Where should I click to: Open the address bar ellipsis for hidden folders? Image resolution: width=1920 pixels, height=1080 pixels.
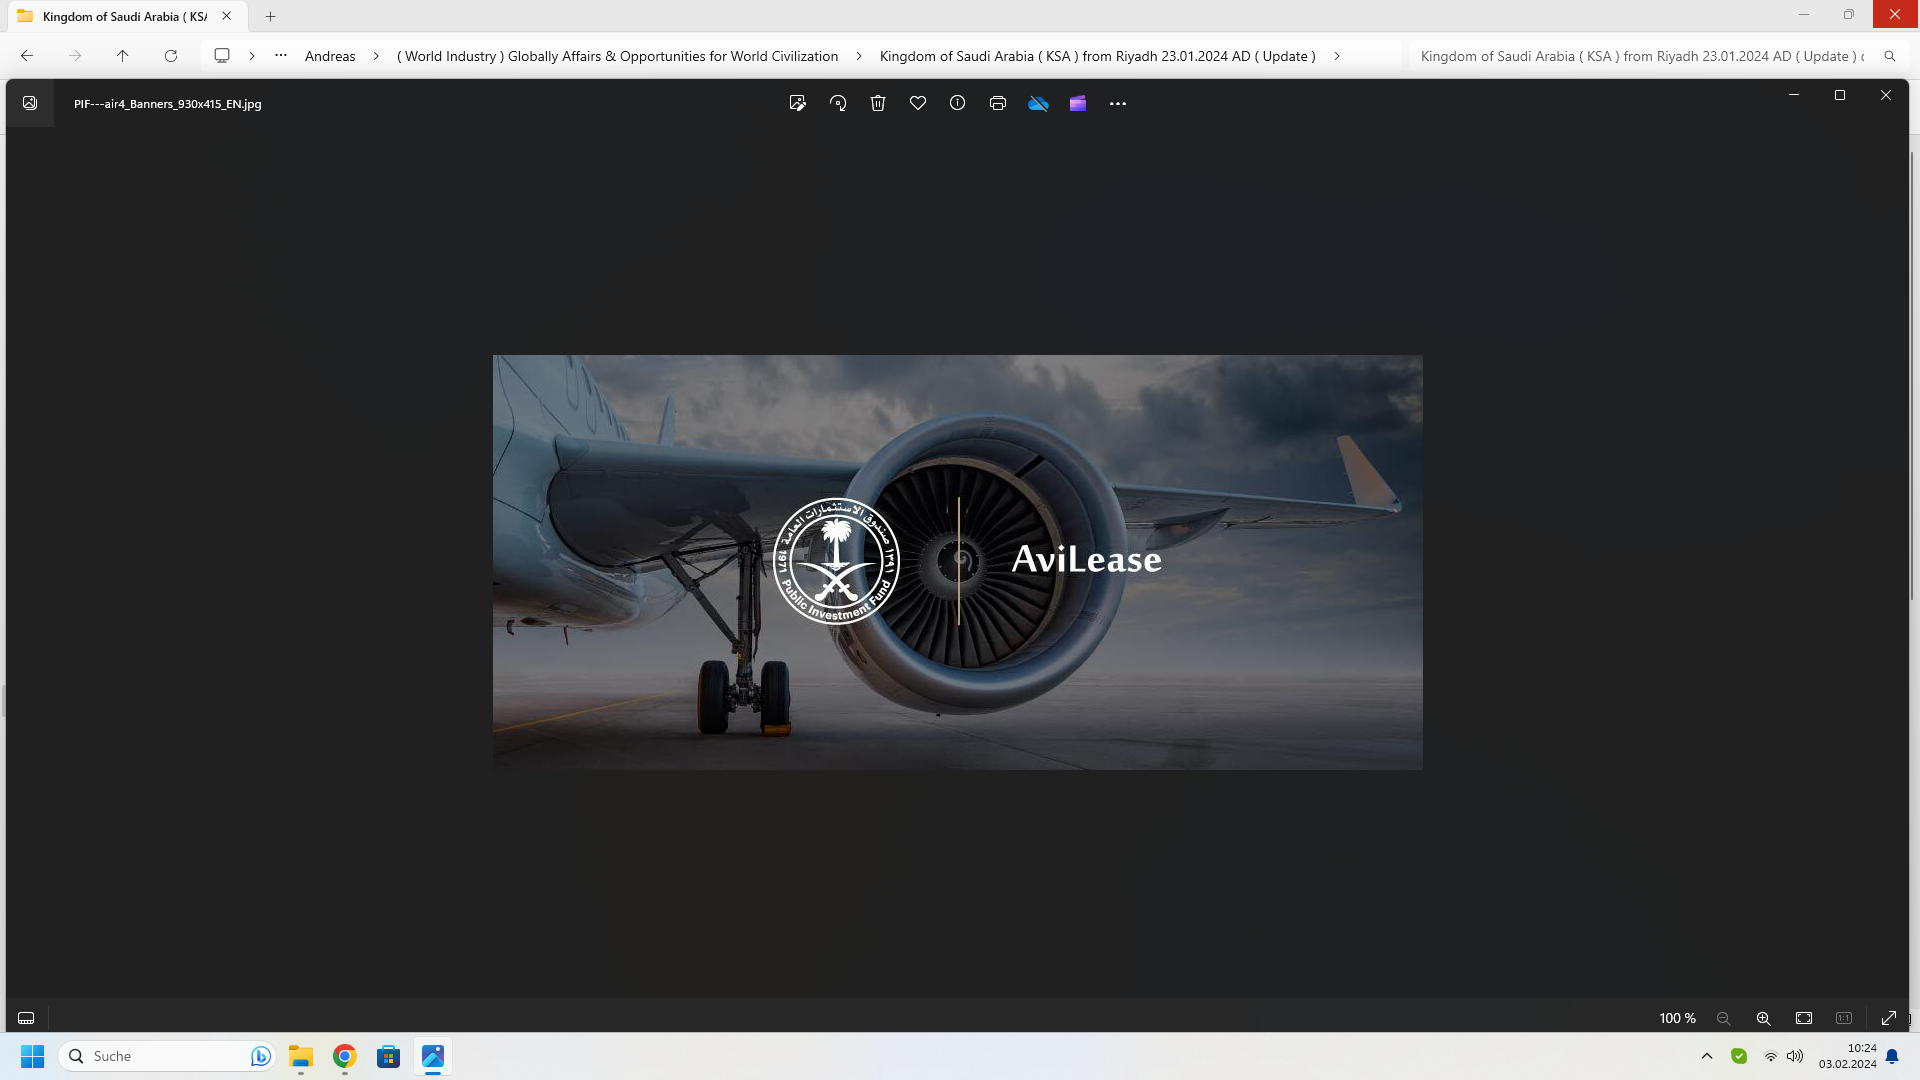(x=281, y=56)
